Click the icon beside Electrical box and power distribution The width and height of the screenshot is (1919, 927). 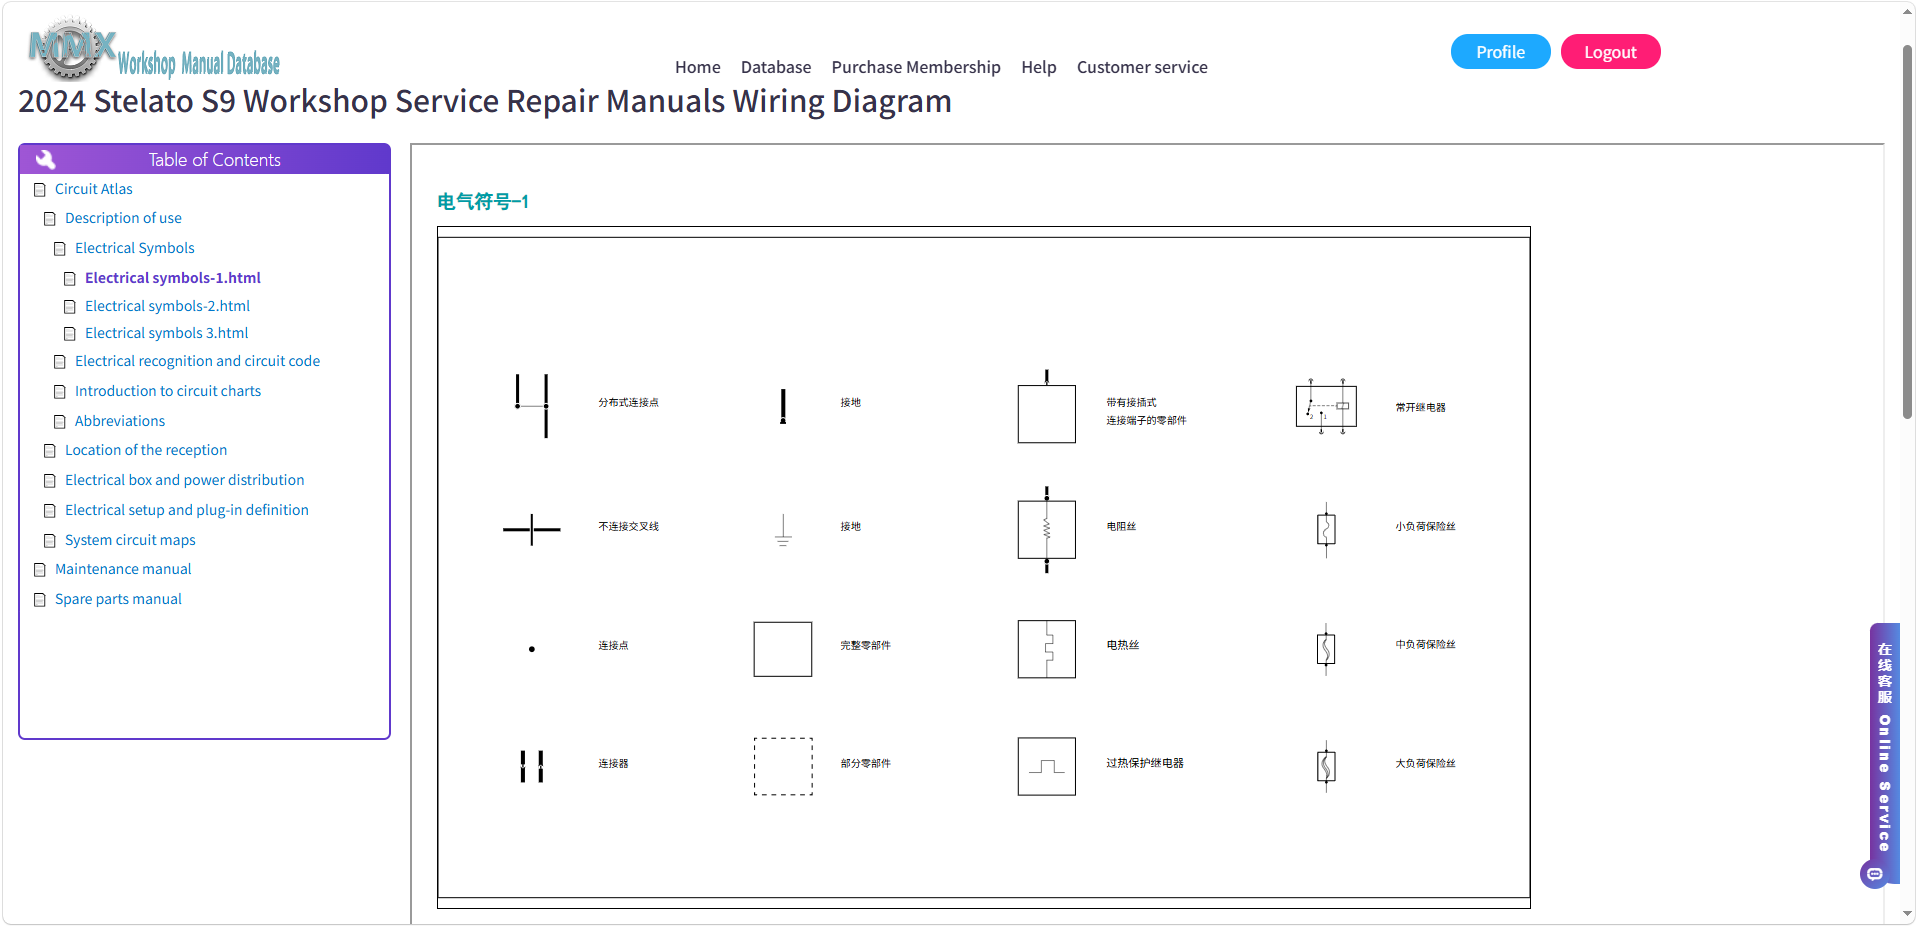pos(50,481)
